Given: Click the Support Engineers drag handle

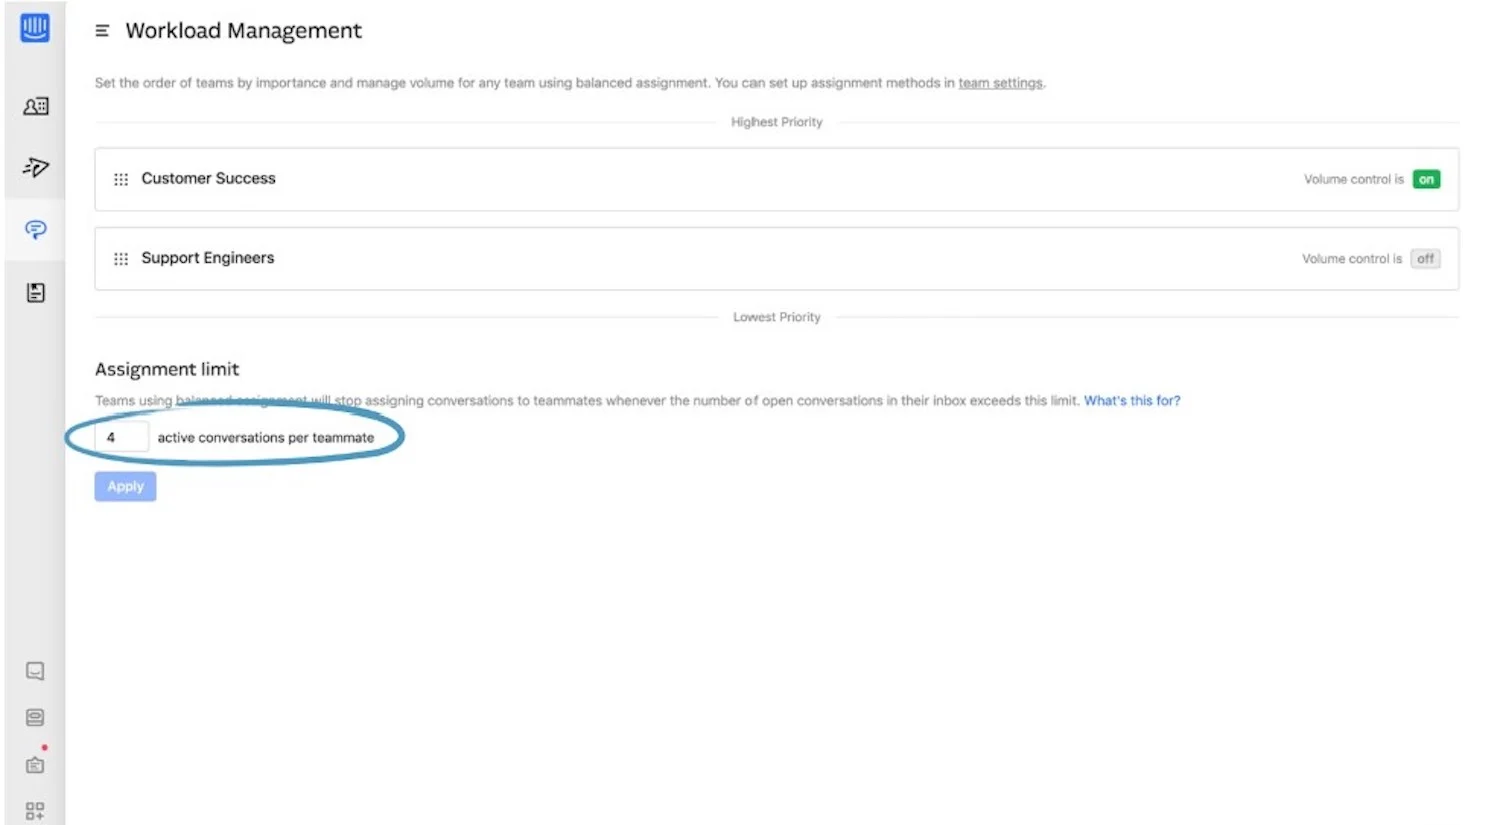Looking at the screenshot, I should pyautogui.click(x=121, y=259).
